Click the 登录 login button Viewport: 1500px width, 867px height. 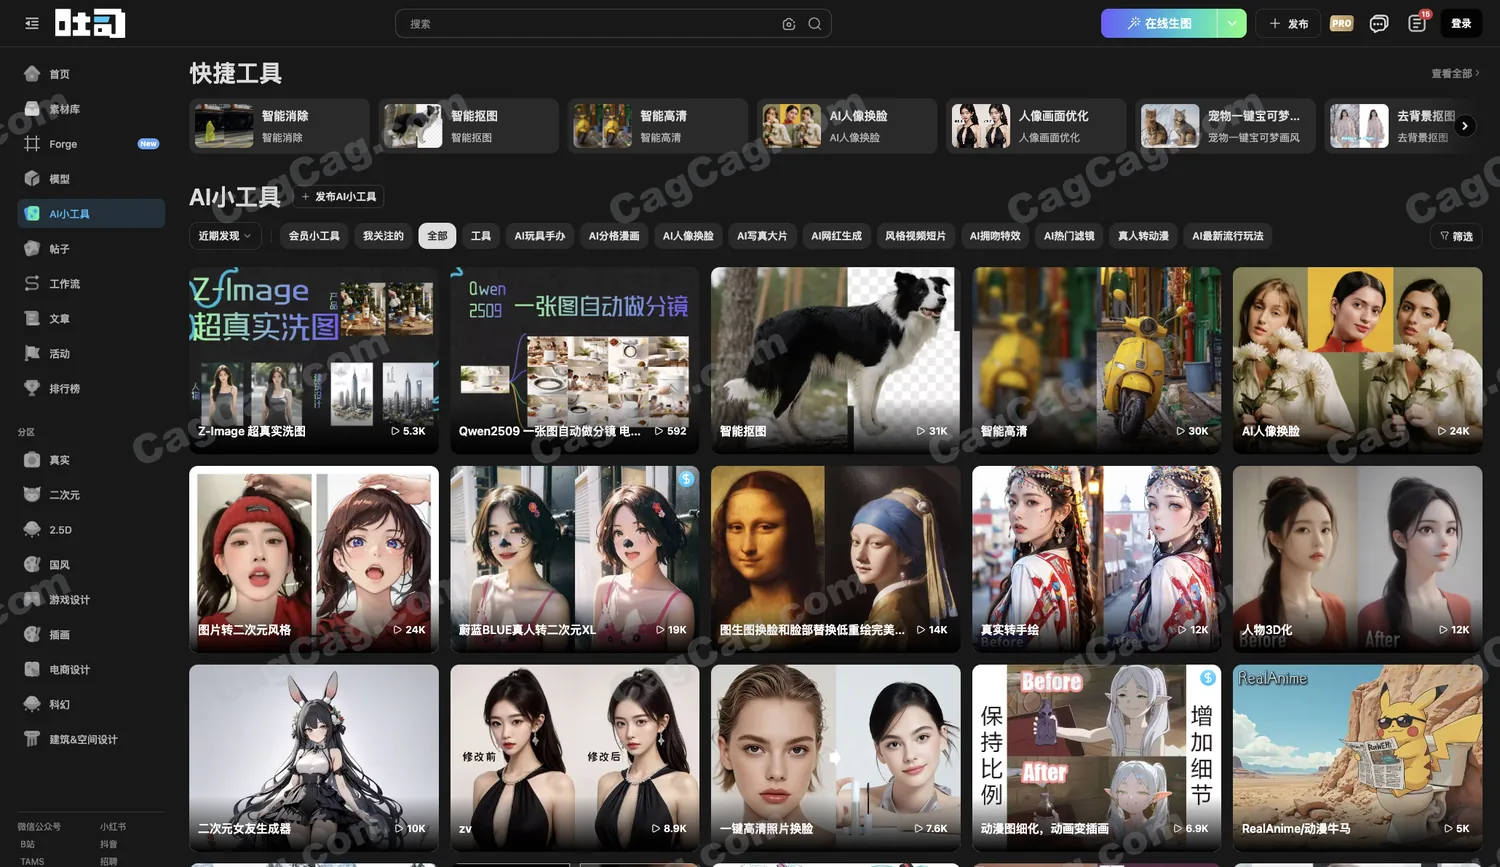pyautogui.click(x=1461, y=23)
